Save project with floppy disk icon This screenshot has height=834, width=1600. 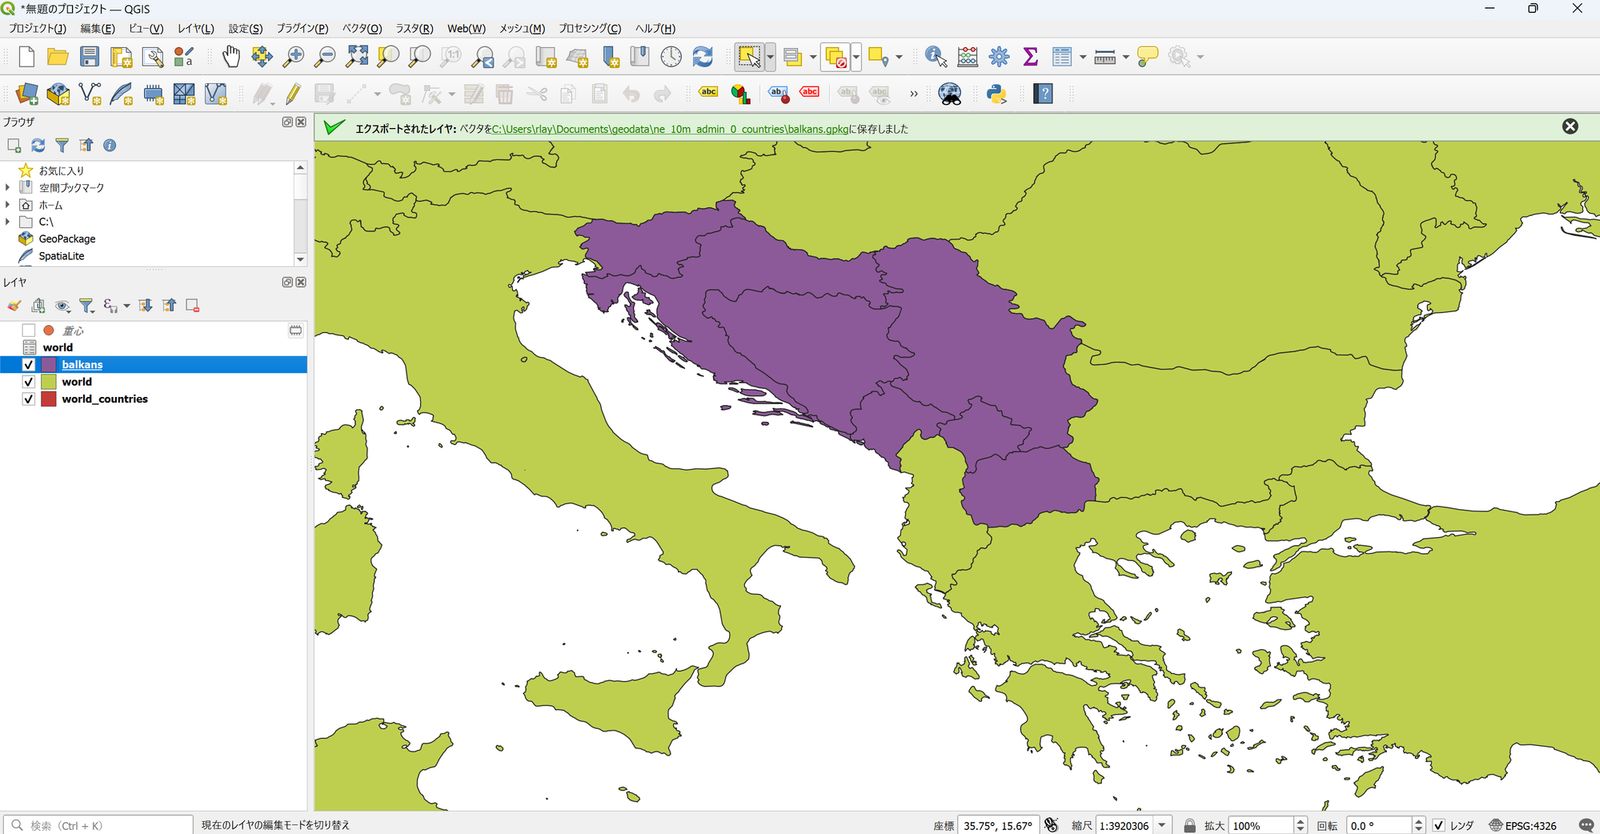coord(90,57)
